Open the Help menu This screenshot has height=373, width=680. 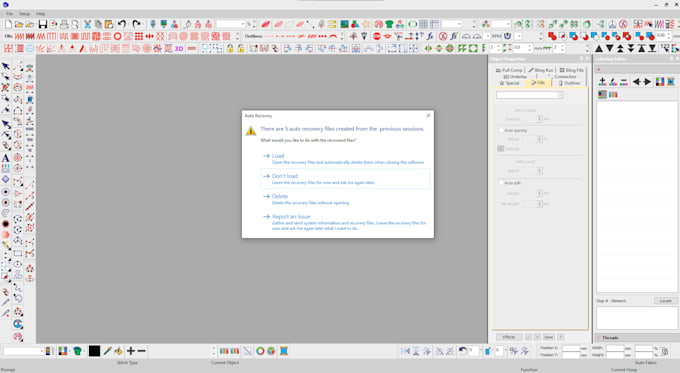pyautogui.click(x=40, y=14)
